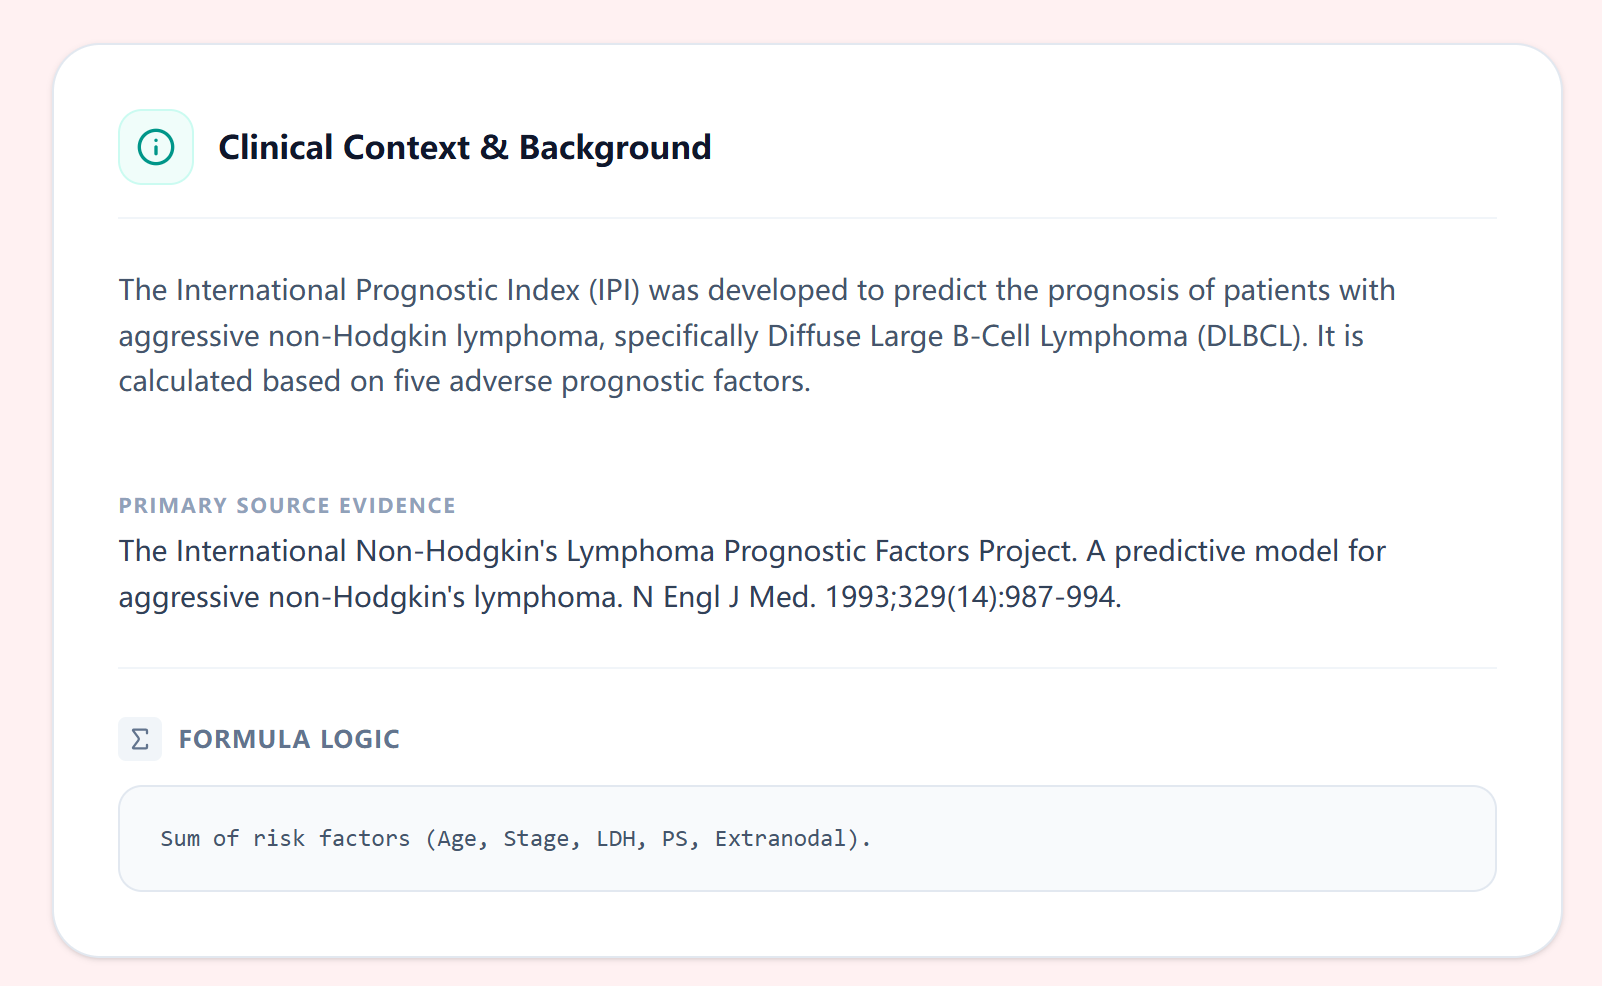Click the FORMULA LOGIC section label
Viewport: 1602px width, 986px height.
289,739
